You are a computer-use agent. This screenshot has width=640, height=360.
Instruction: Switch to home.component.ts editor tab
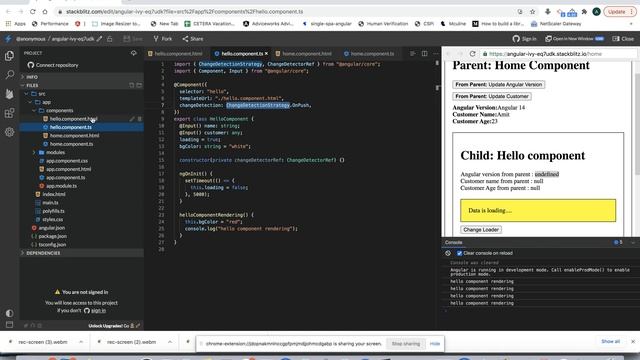tap(369, 53)
